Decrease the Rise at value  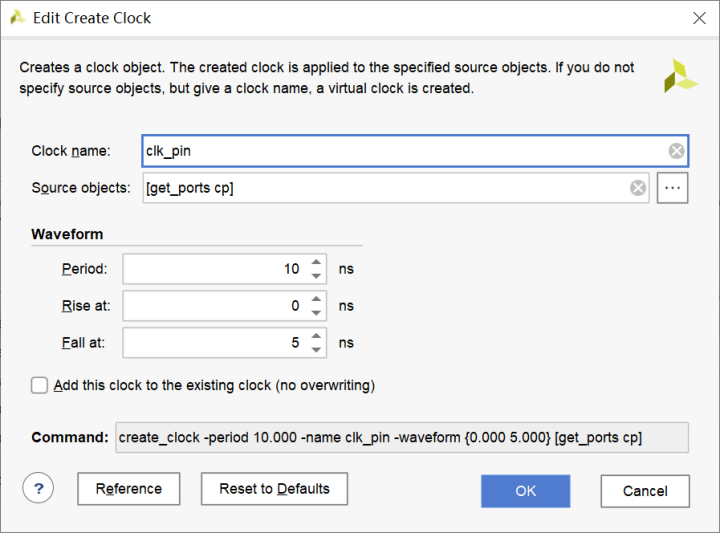pos(317,312)
